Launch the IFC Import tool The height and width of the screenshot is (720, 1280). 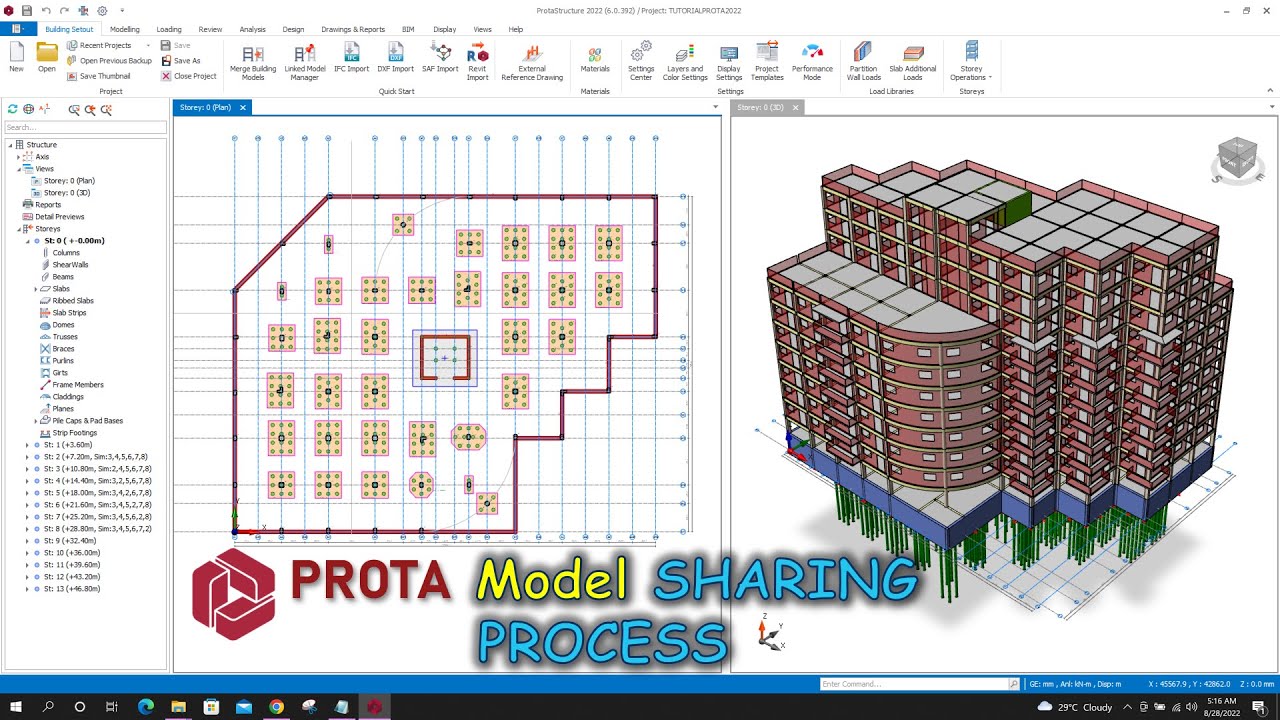351,58
